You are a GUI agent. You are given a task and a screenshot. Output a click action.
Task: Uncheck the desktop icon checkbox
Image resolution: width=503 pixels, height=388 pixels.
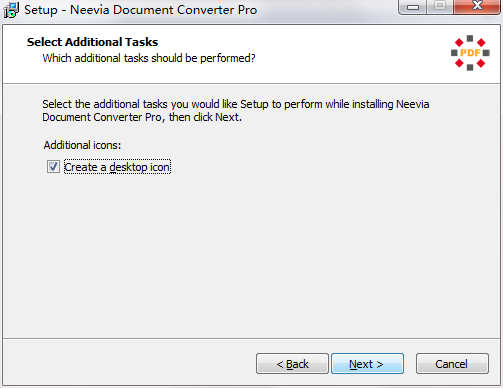(x=53, y=167)
